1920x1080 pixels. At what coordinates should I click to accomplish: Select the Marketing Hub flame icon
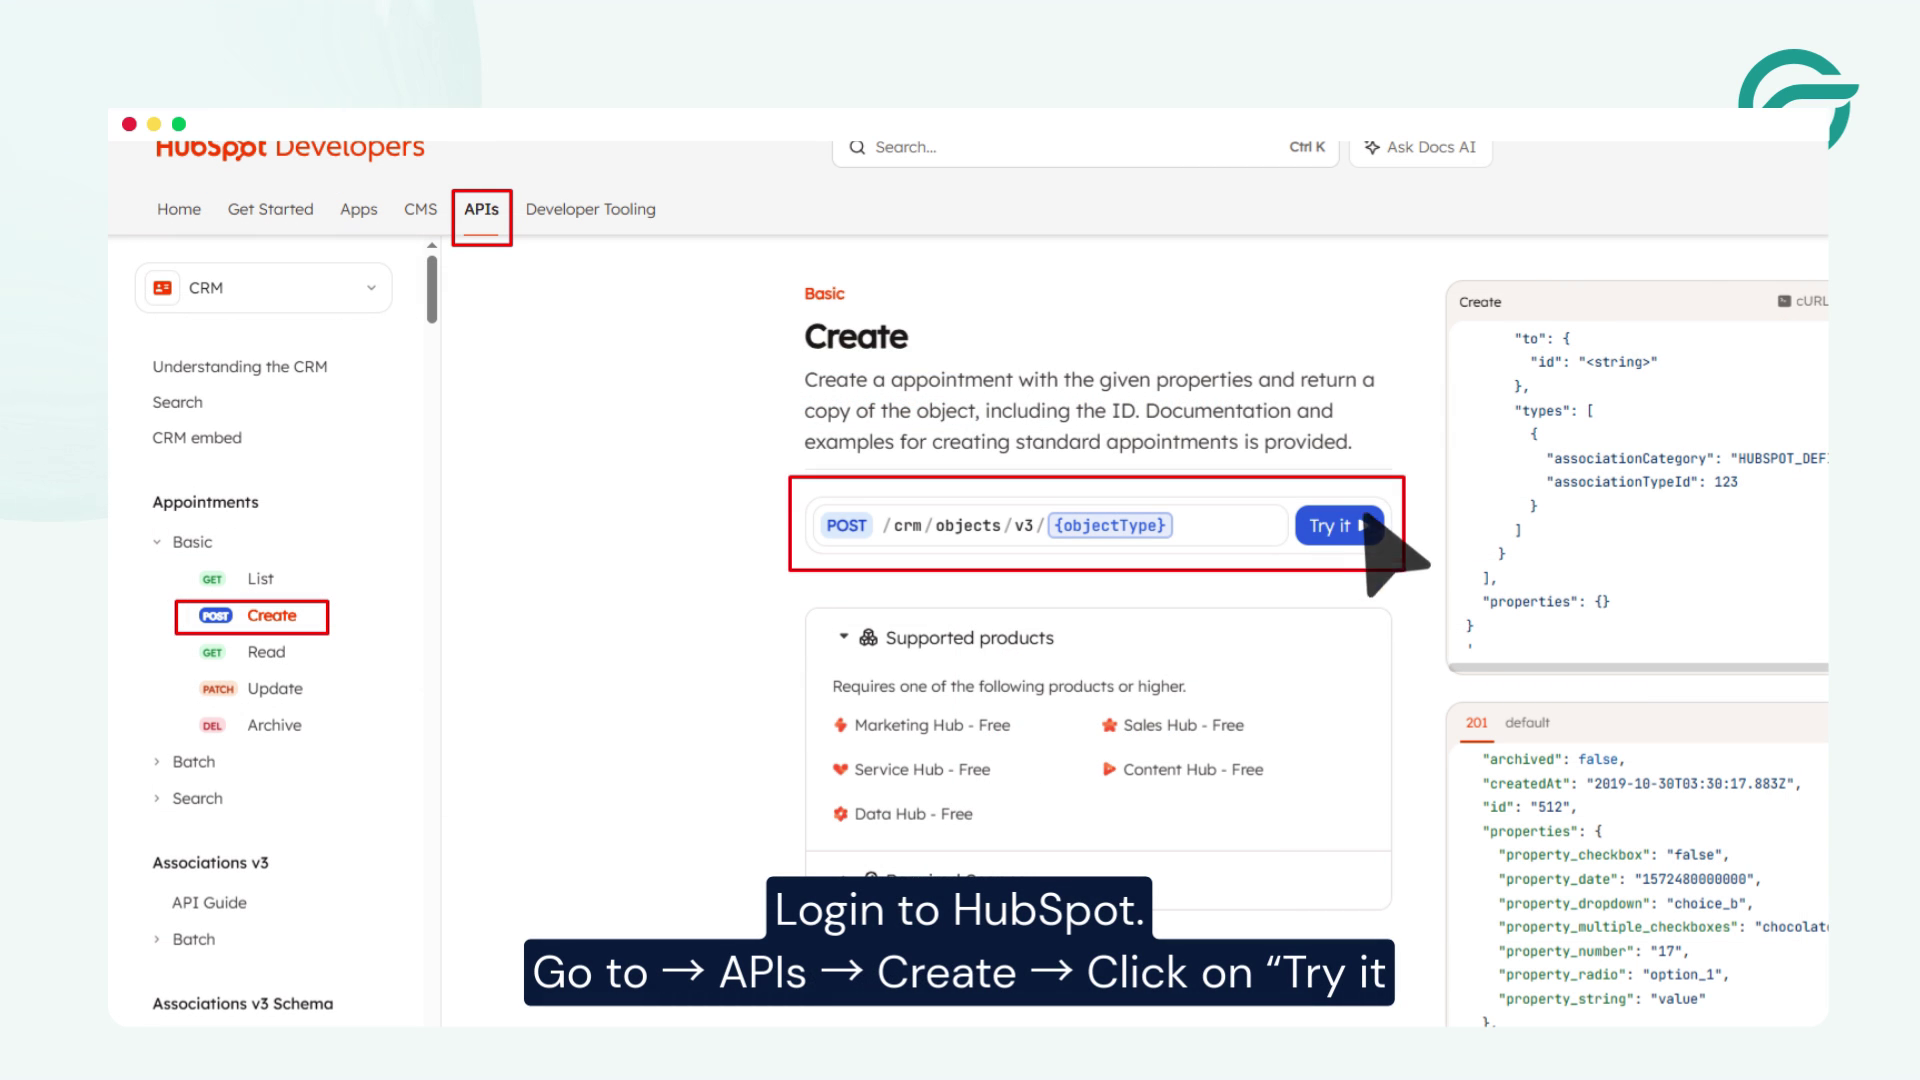pyautogui.click(x=840, y=725)
